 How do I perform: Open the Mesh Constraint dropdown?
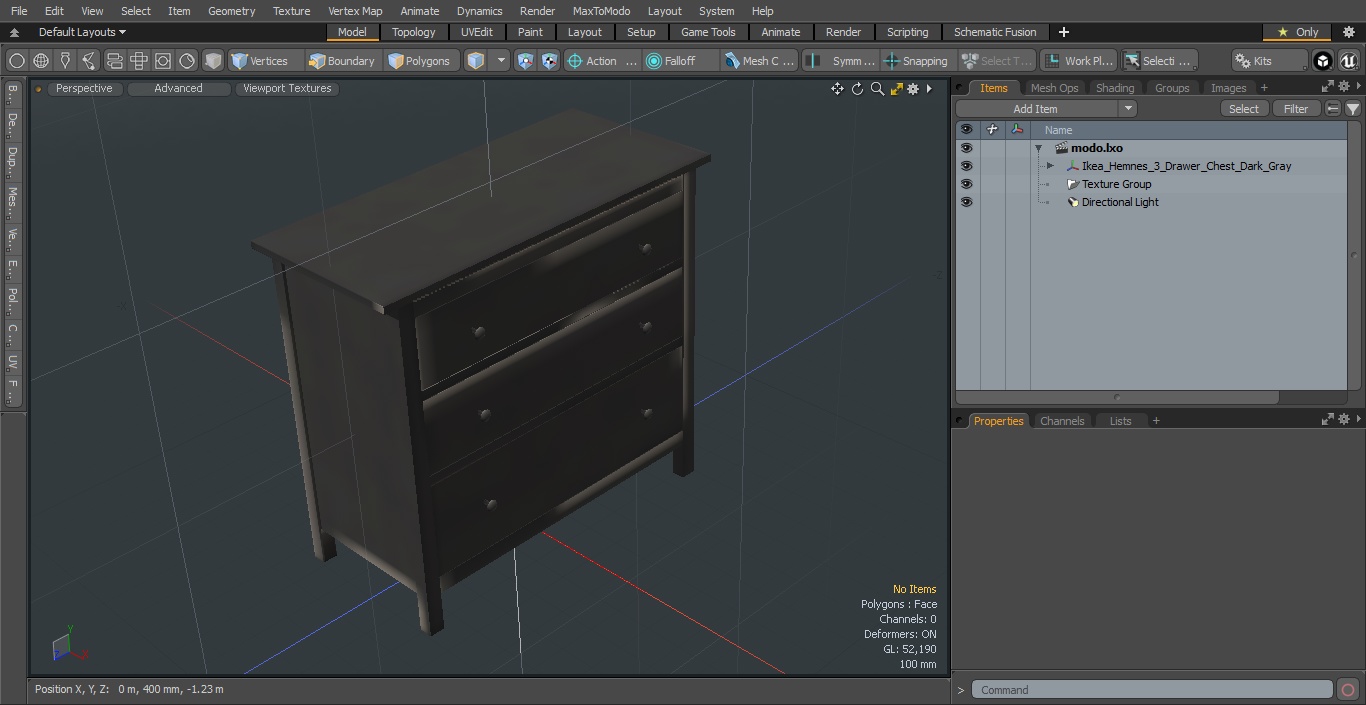(x=760, y=61)
